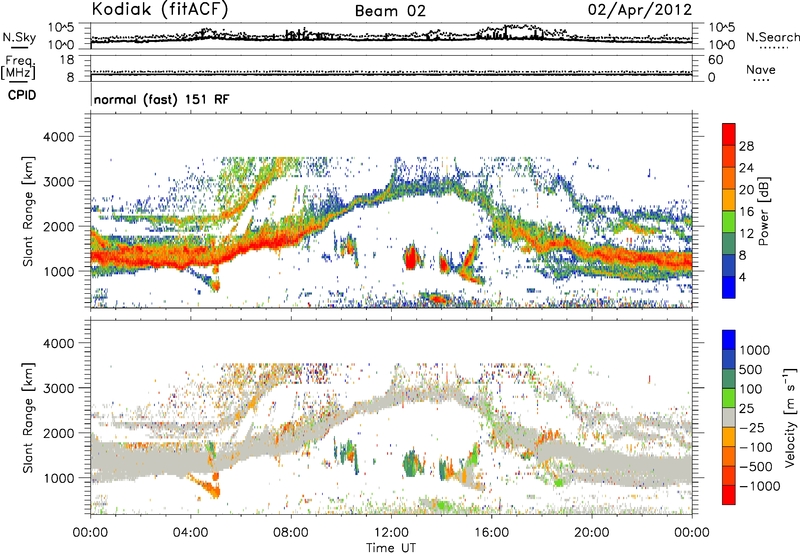
Task: Pick the red swatch below -1000 on the velocity colorbar
Action: pyautogui.click(x=729, y=495)
